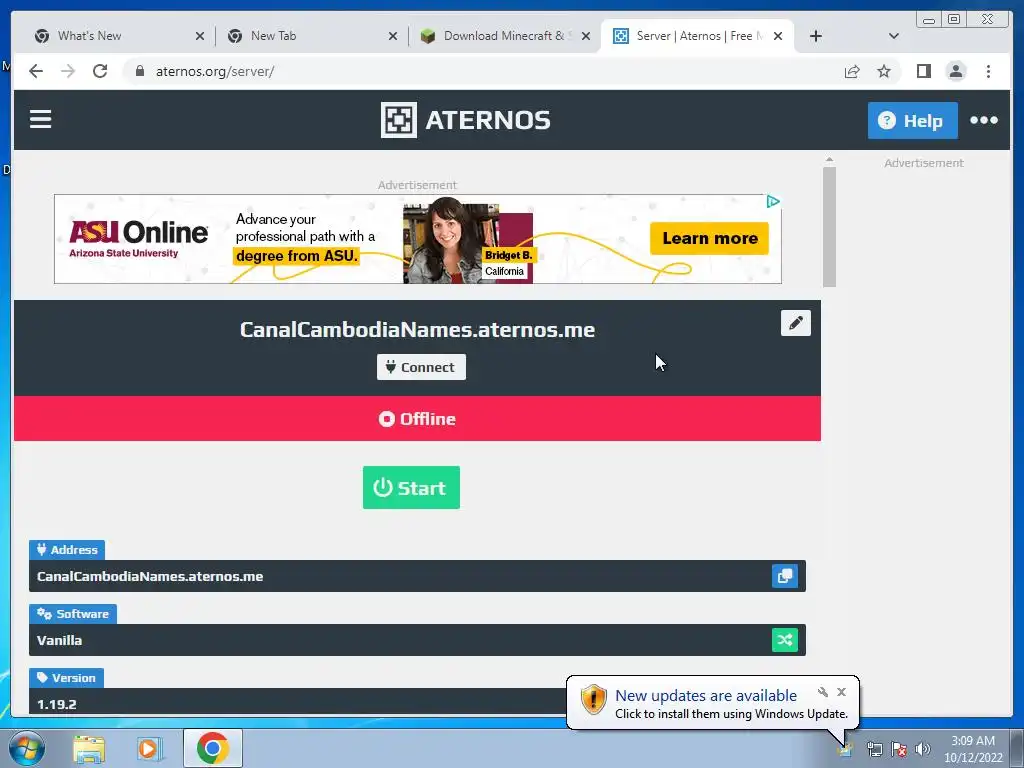Image resolution: width=1024 pixels, height=768 pixels.
Task: Open the Chrome profile icon
Action: click(956, 71)
